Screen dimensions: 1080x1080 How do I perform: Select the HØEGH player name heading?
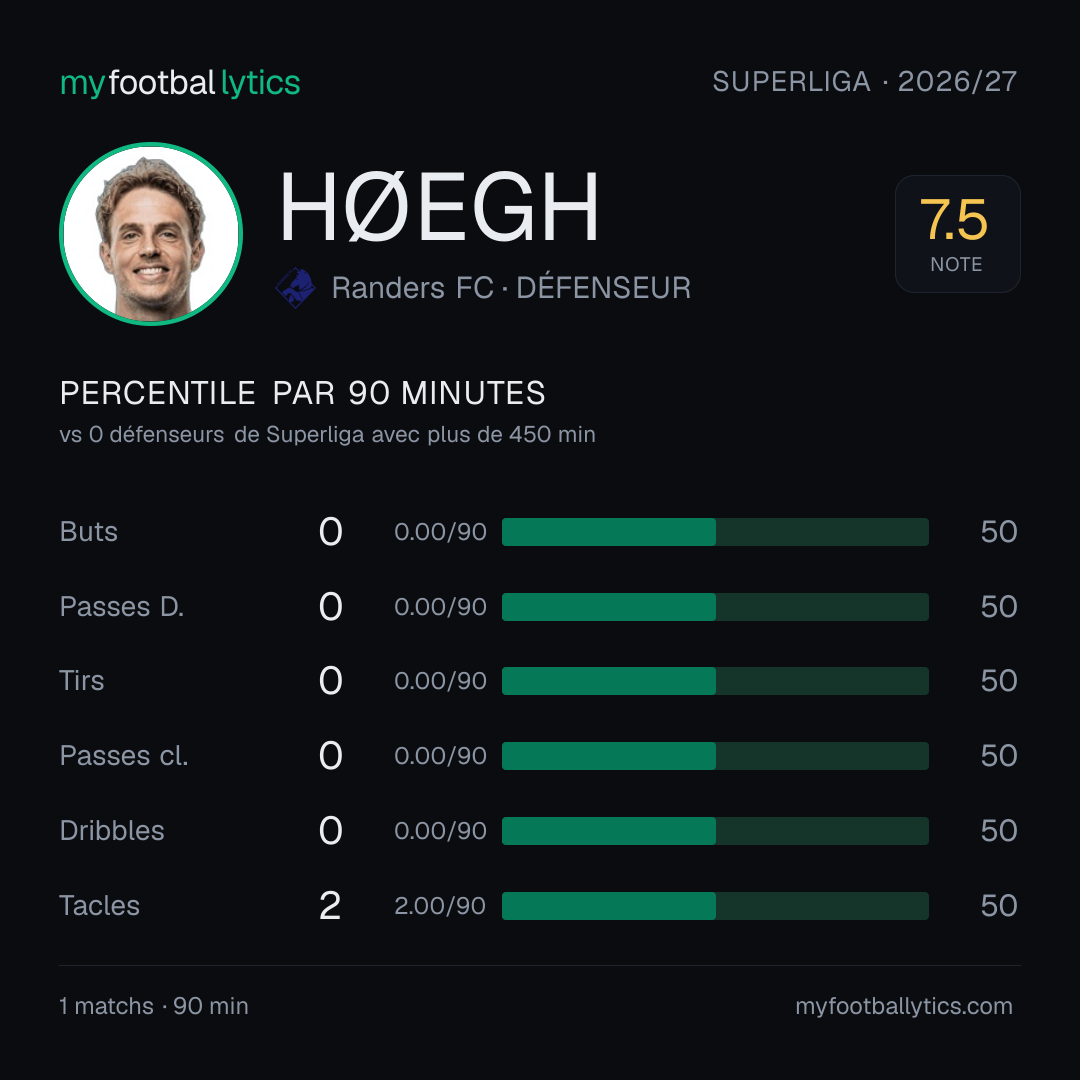439,207
